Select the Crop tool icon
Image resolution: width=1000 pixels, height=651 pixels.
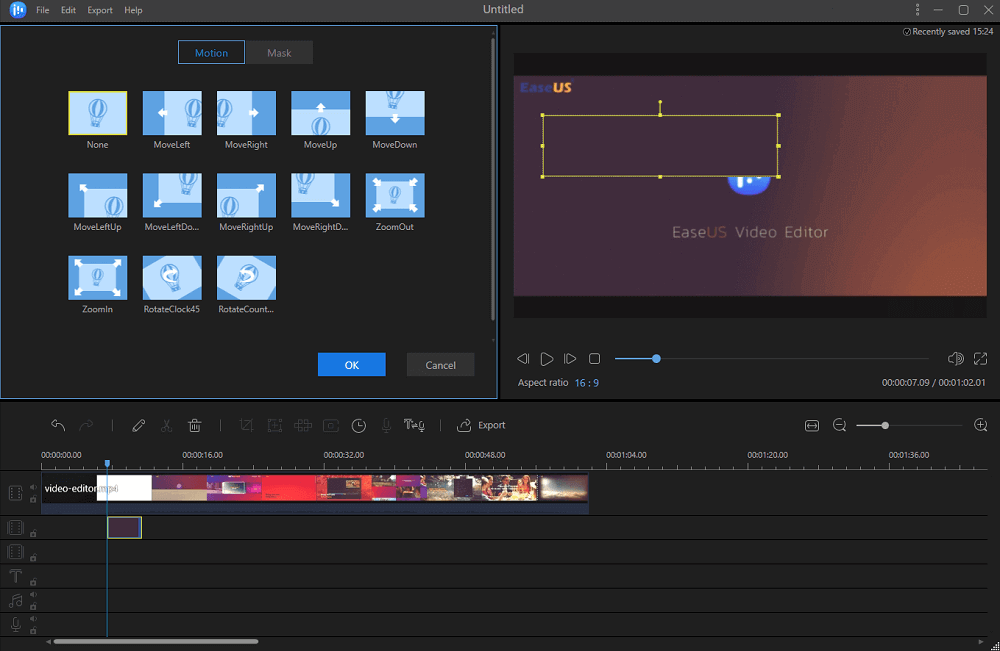point(247,425)
